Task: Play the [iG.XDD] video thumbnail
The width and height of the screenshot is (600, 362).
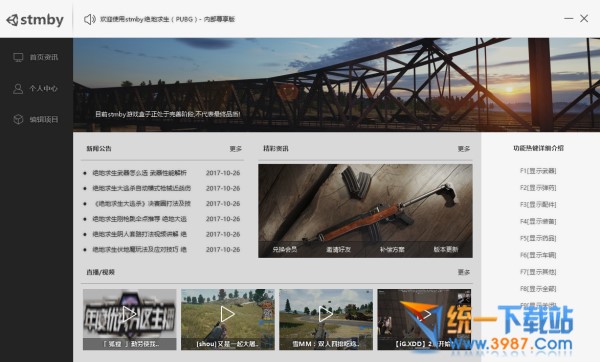Action: pos(424,319)
